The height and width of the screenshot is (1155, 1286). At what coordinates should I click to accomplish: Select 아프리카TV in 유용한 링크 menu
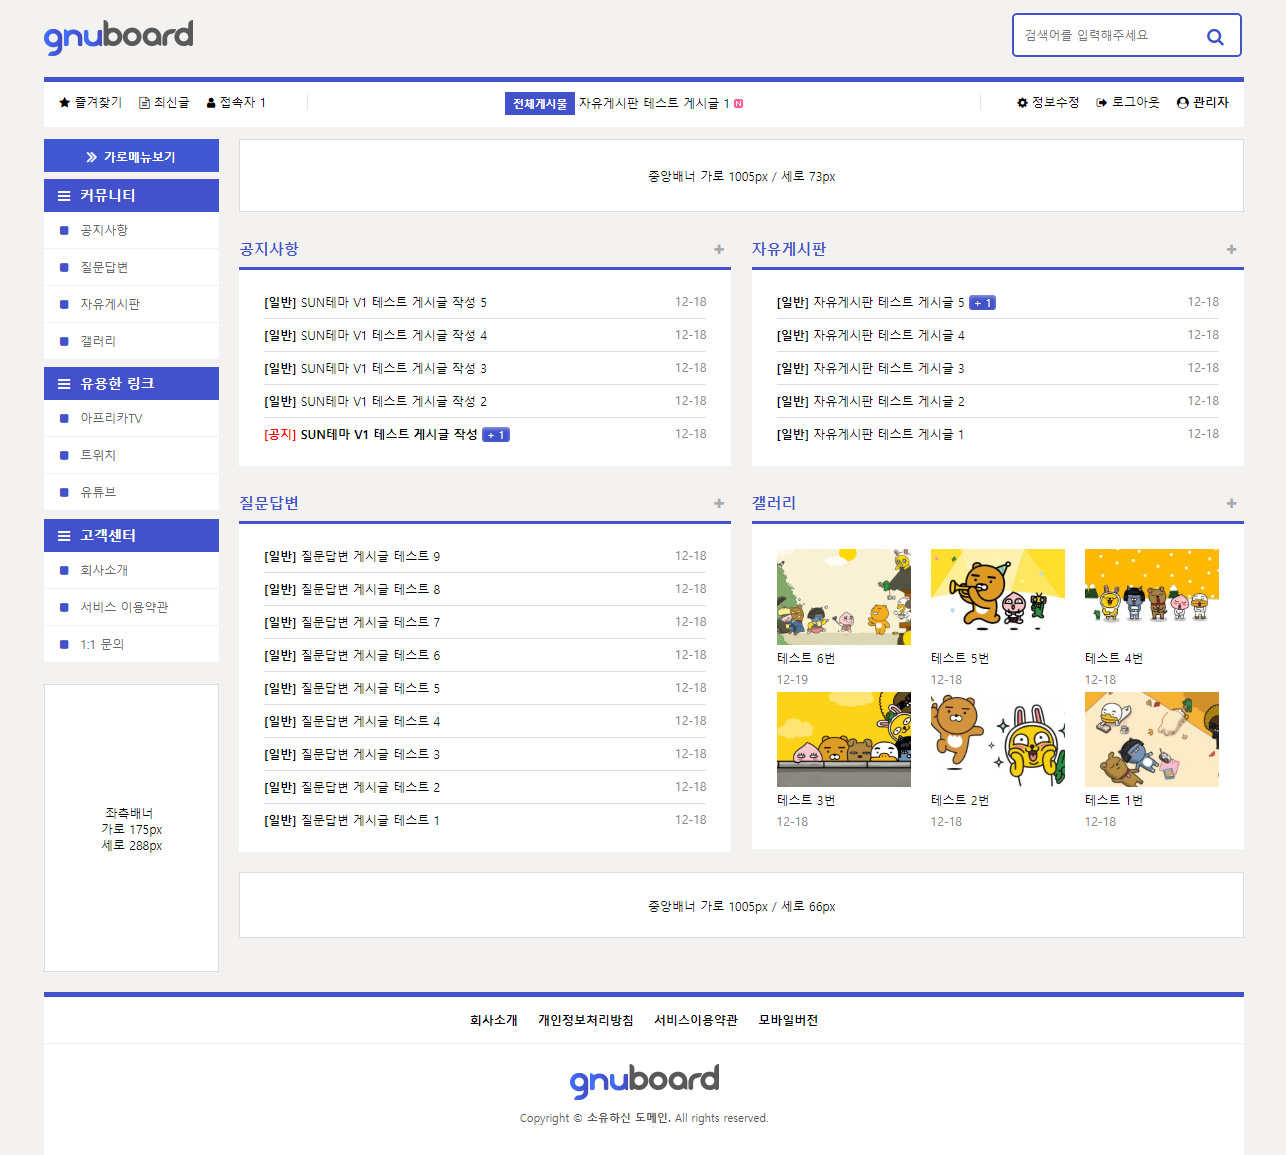point(111,418)
